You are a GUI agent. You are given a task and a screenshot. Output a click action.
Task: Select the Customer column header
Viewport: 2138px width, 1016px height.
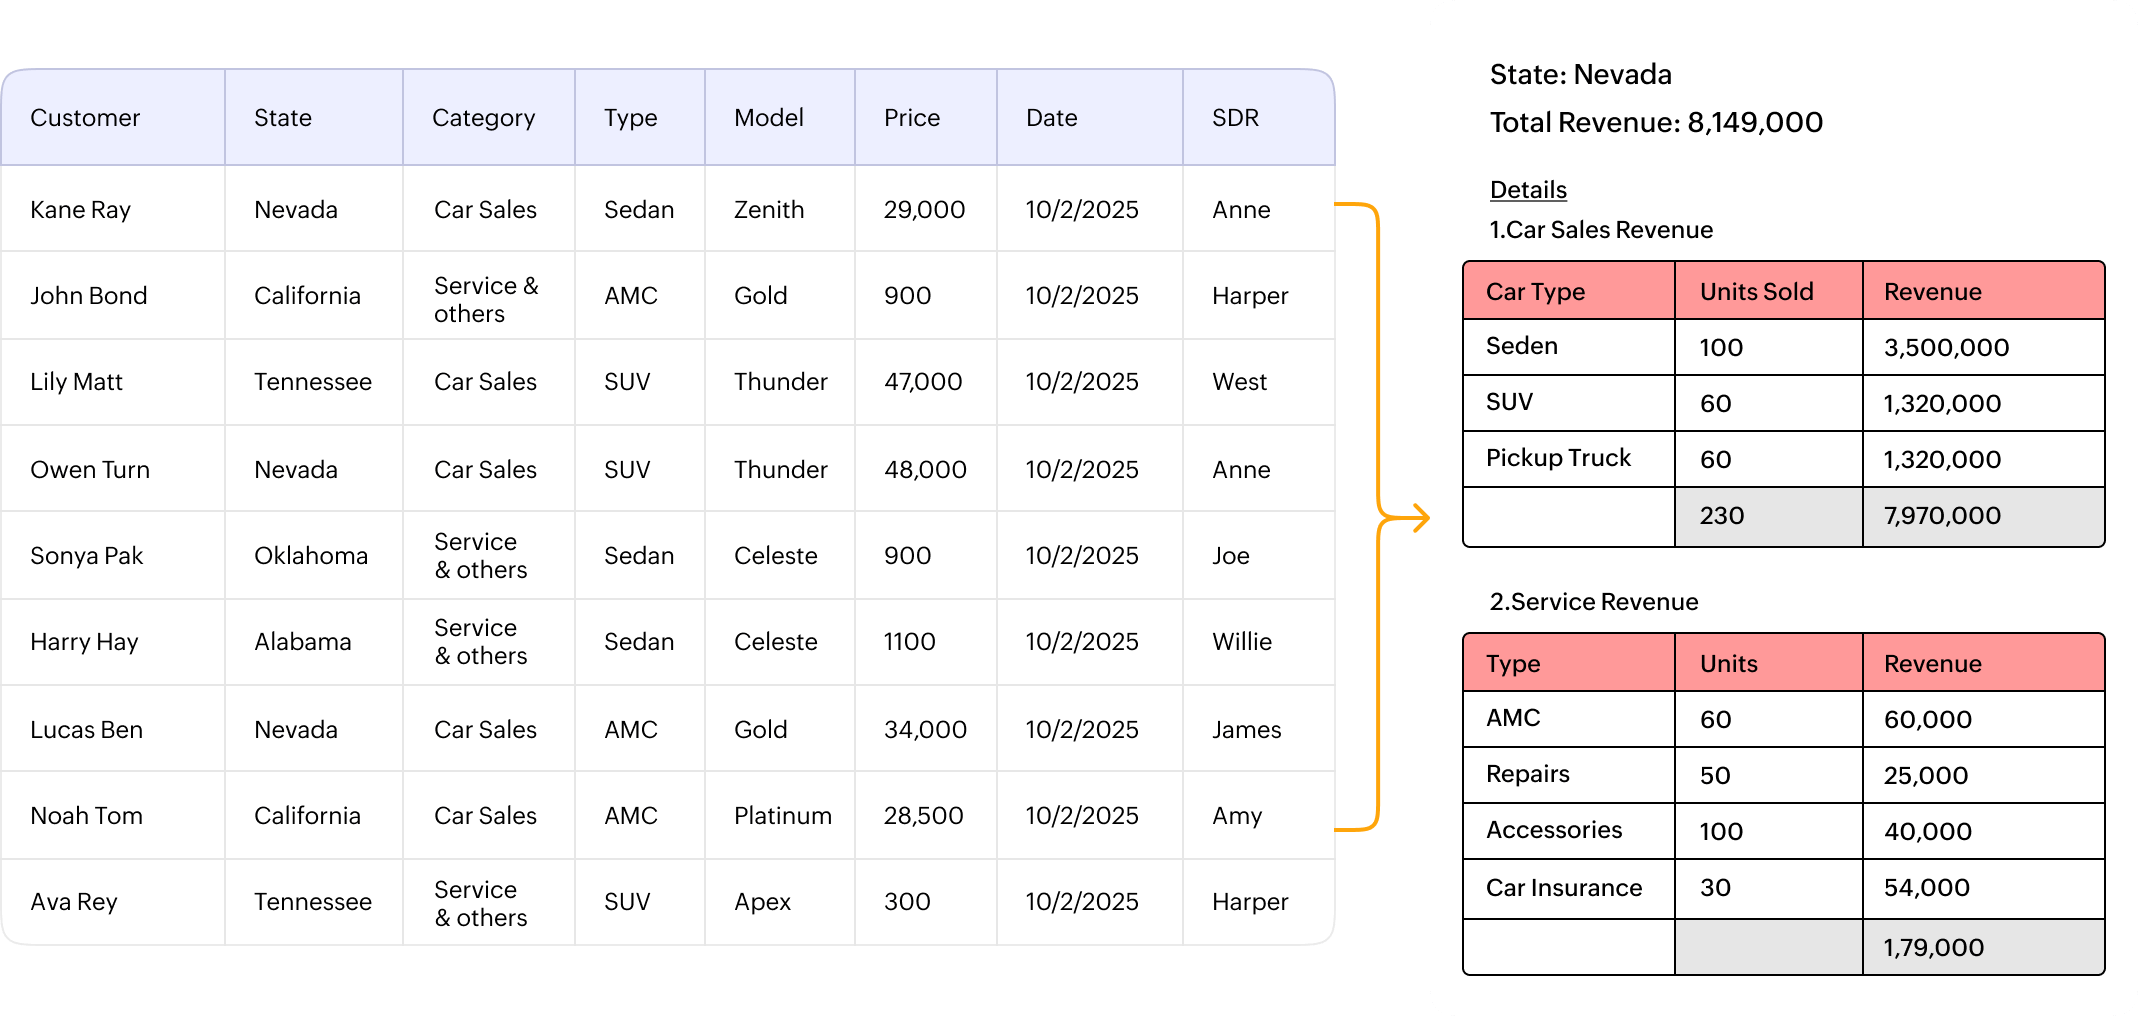point(85,118)
